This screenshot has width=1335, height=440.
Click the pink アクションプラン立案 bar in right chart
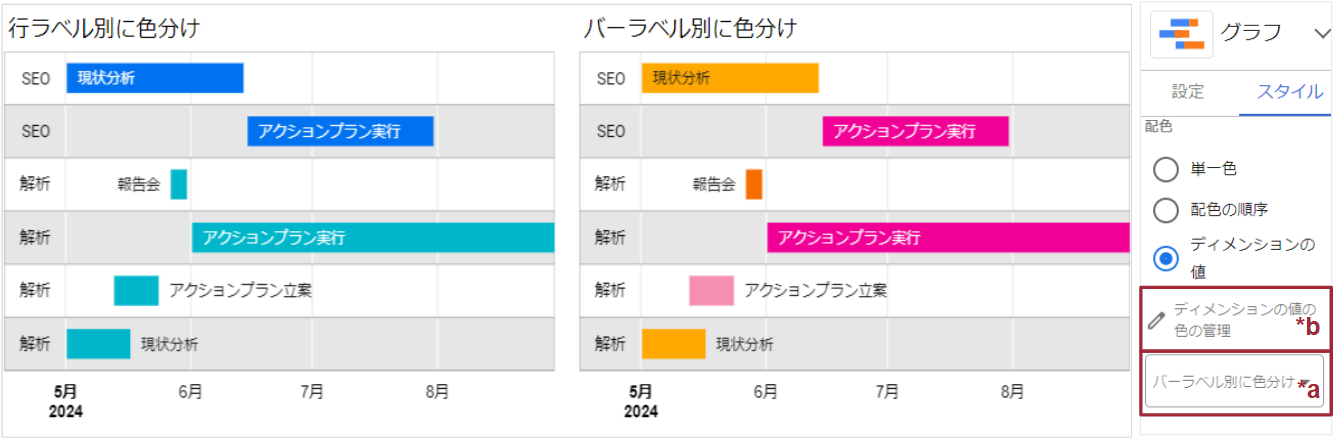(x=711, y=291)
